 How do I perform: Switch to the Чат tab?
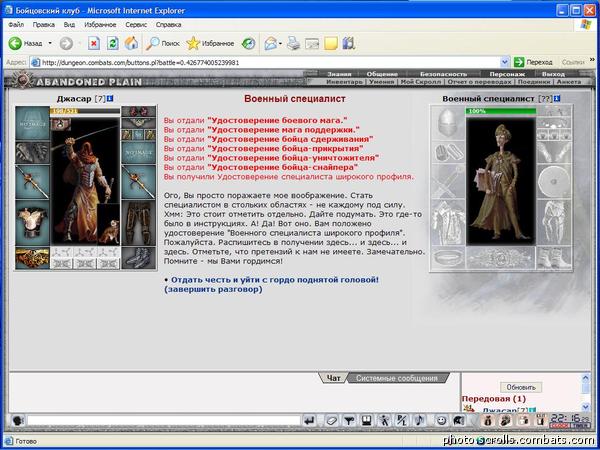point(333,378)
